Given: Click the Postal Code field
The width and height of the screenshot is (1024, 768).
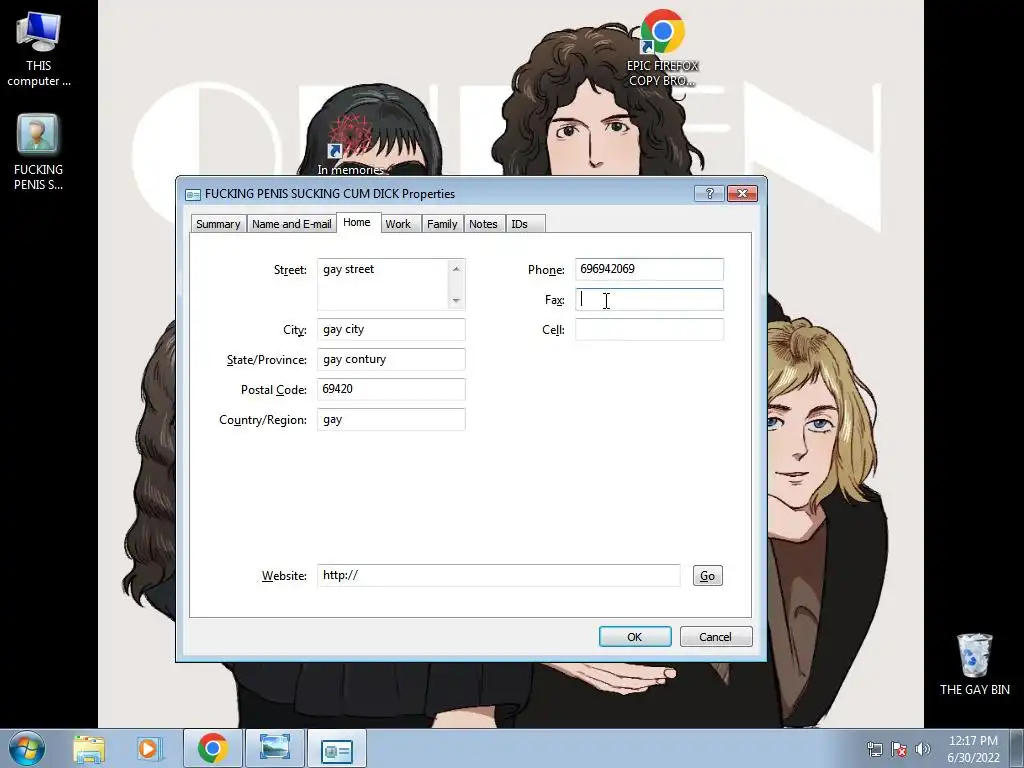Looking at the screenshot, I should 391,389.
